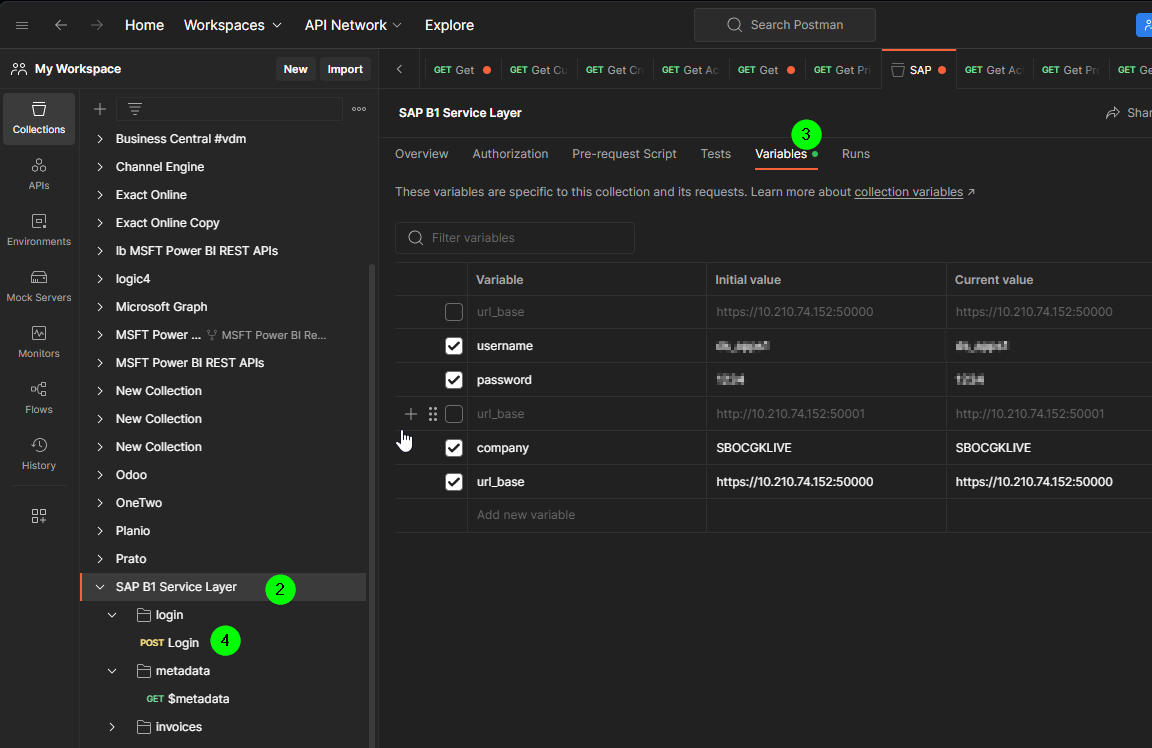The height and width of the screenshot is (748, 1152).
Task: Click the collections filter icon
Action: pyautogui.click(x=134, y=109)
